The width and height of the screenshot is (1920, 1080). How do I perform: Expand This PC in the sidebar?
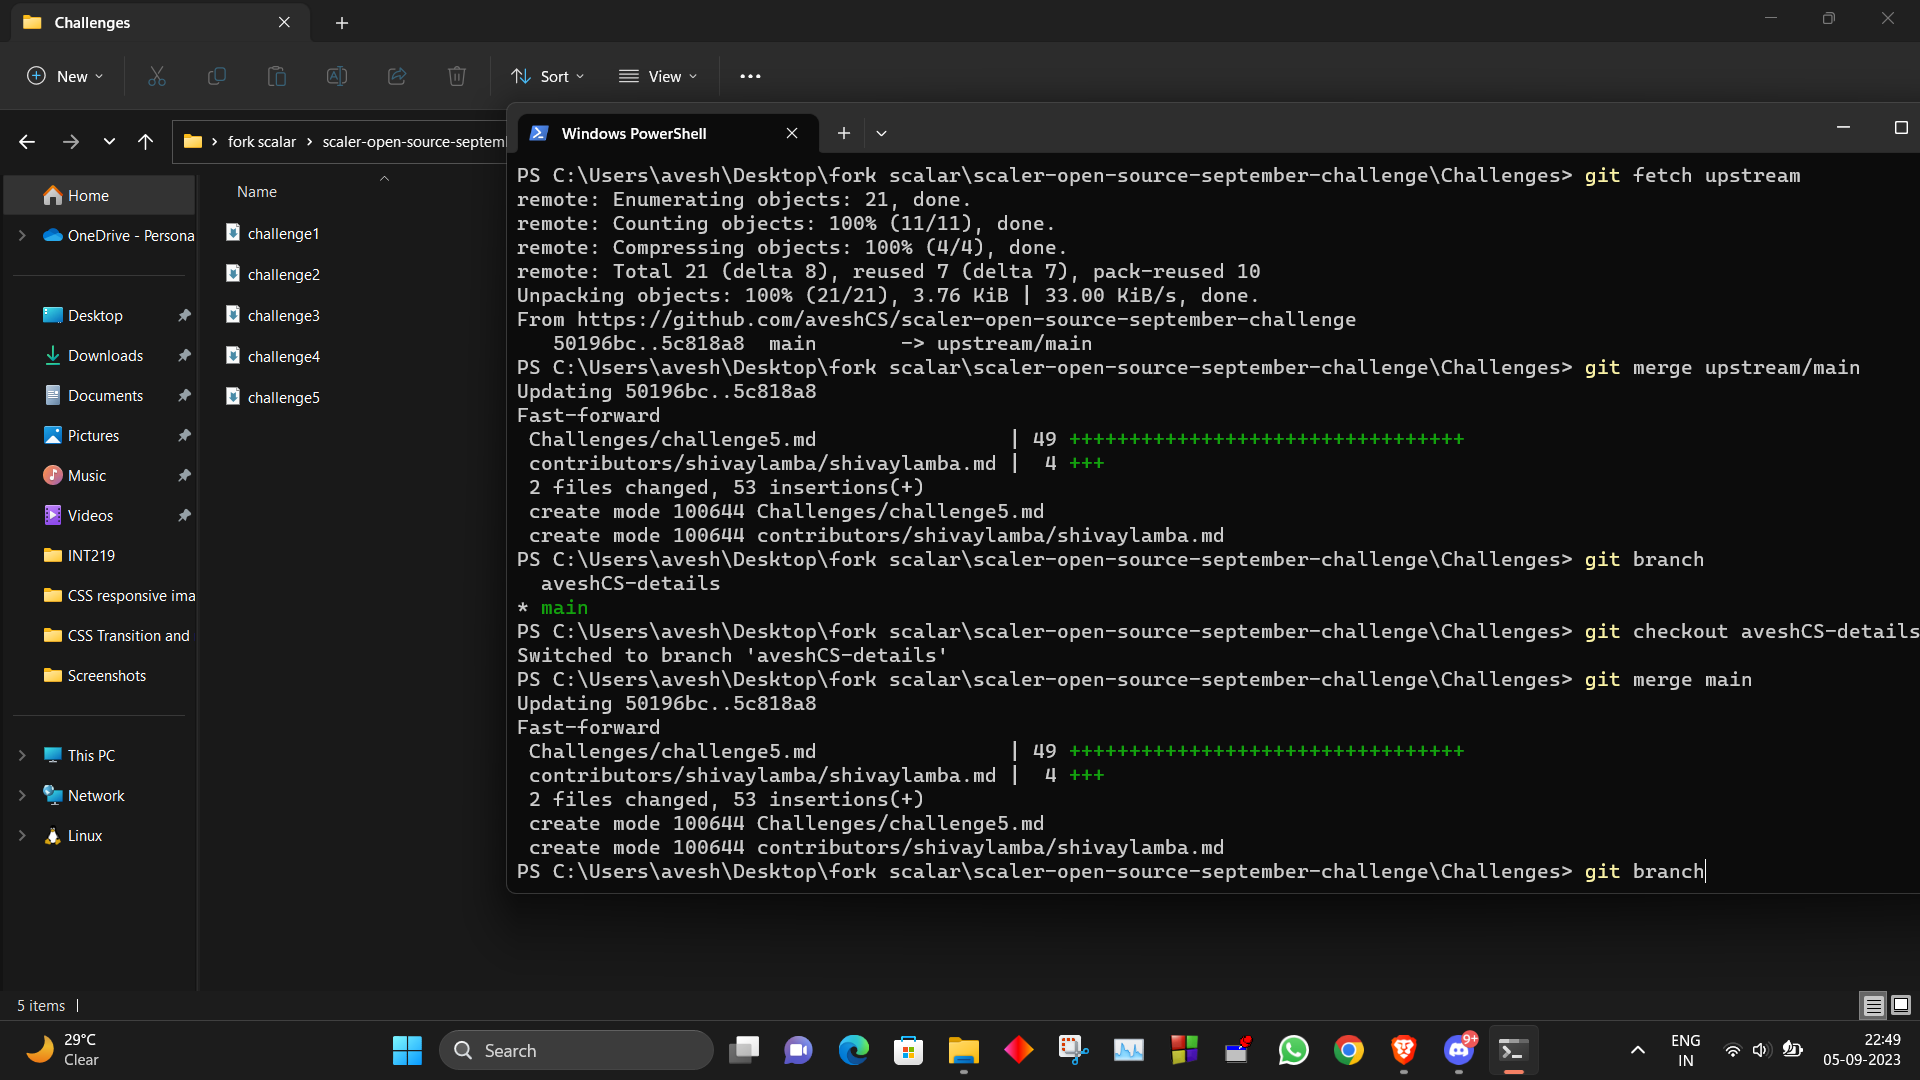coord(22,755)
